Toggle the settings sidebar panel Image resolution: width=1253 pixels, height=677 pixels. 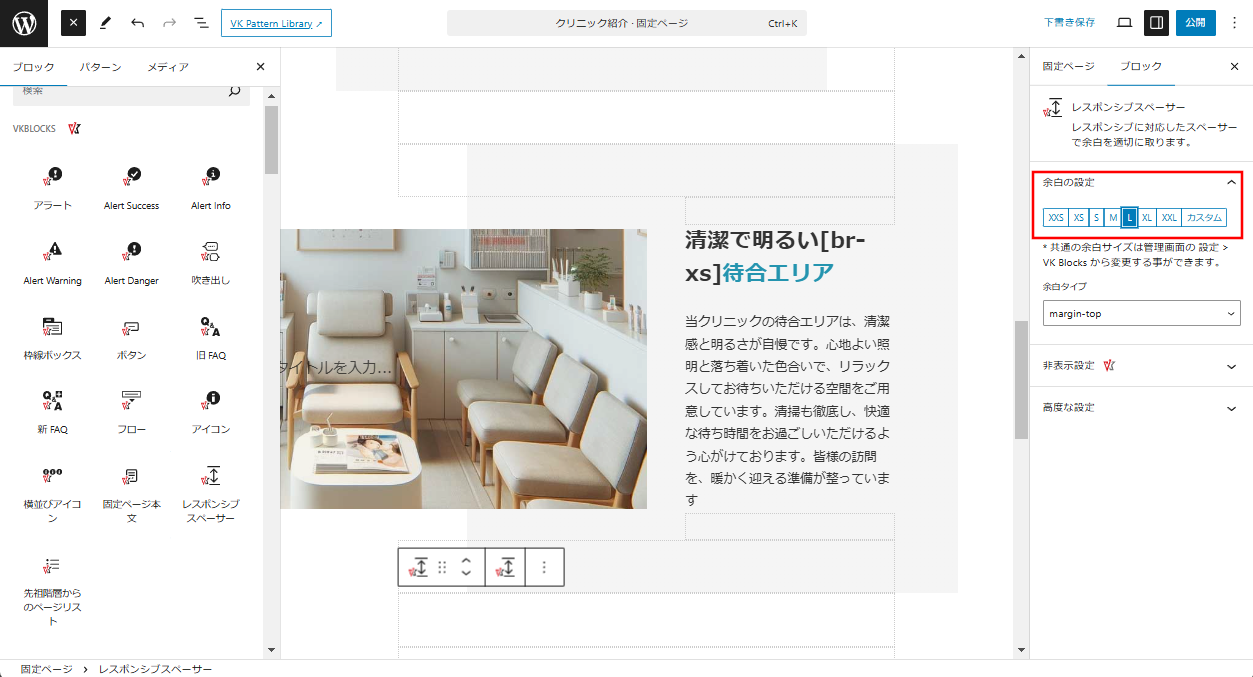tap(1156, 23)
